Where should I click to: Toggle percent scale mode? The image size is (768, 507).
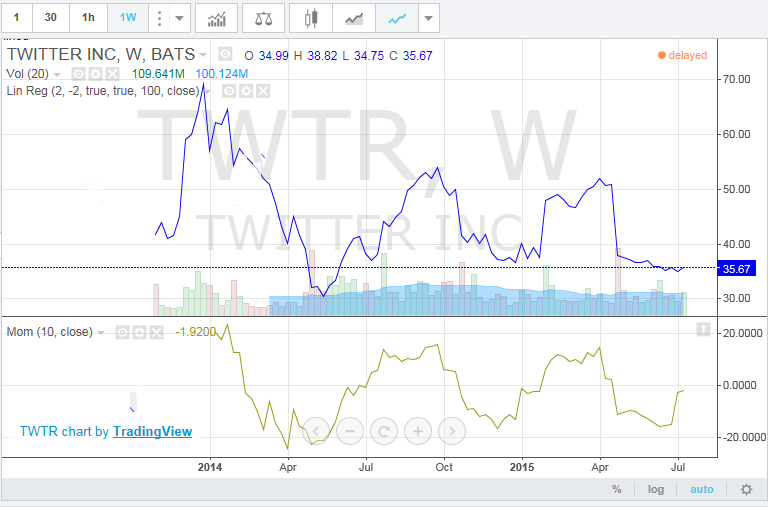(617, 489)
